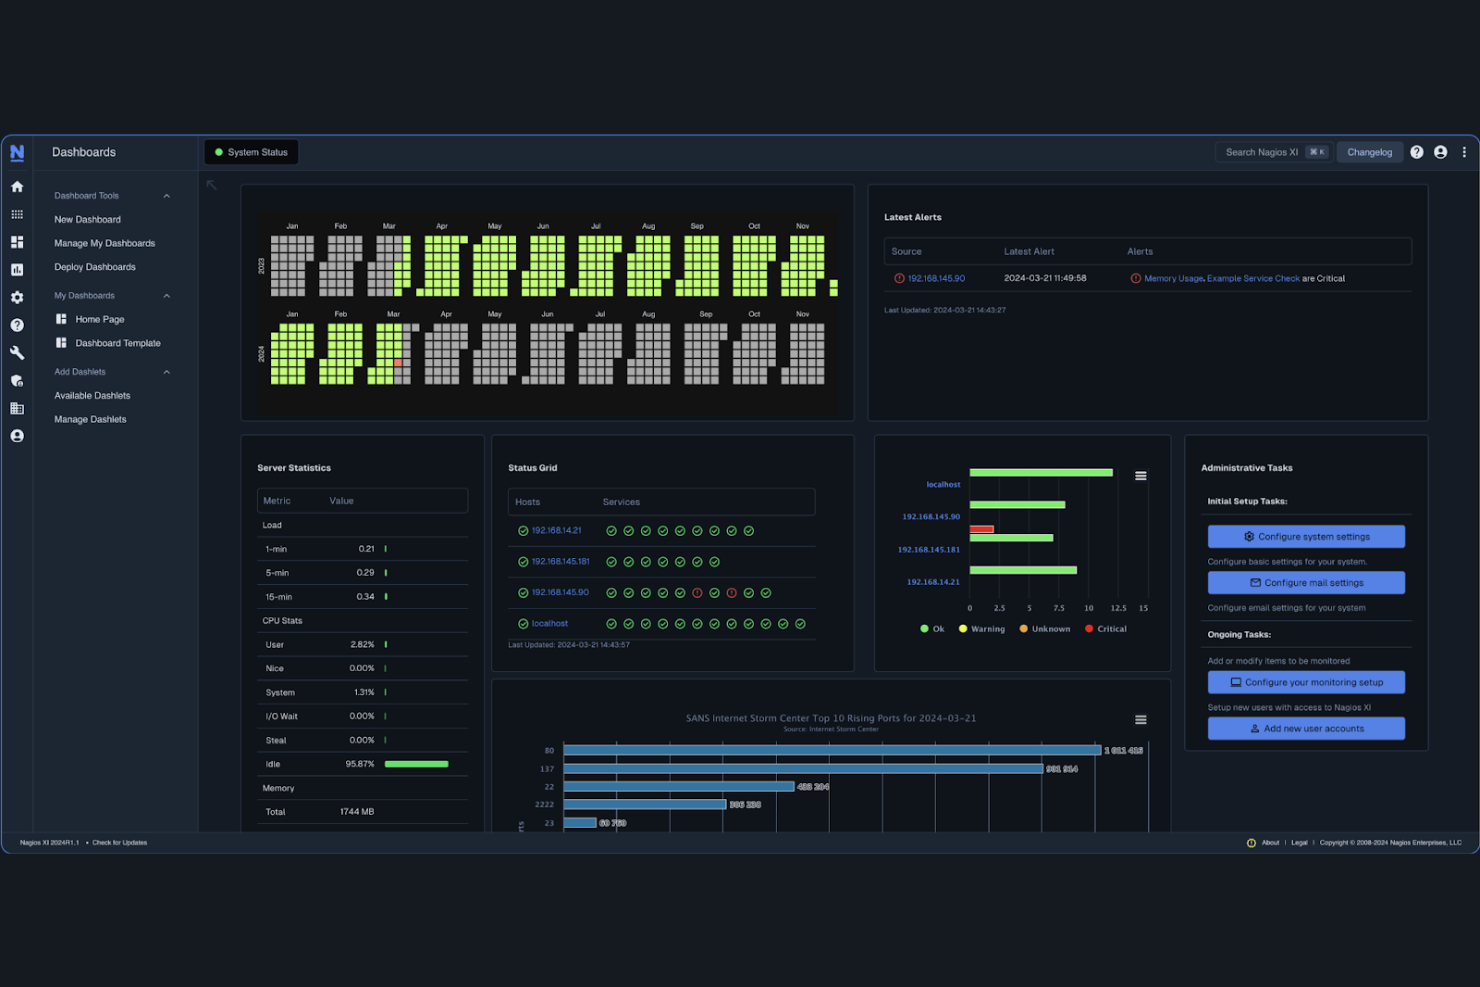
Task: Click the Idle CPU progress bar
Action: click(x=417, y=764)
